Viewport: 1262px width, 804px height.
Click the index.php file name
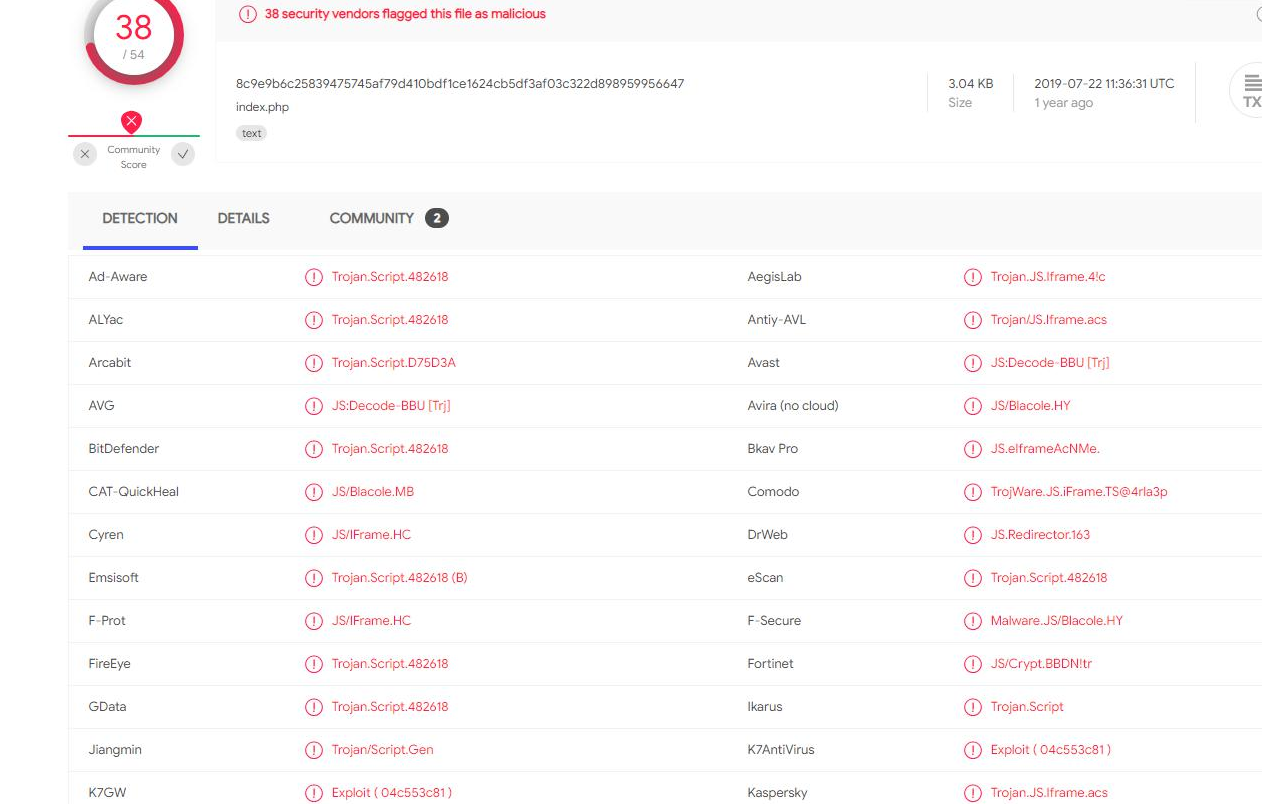pyautogui.click(x=262, y=107)
